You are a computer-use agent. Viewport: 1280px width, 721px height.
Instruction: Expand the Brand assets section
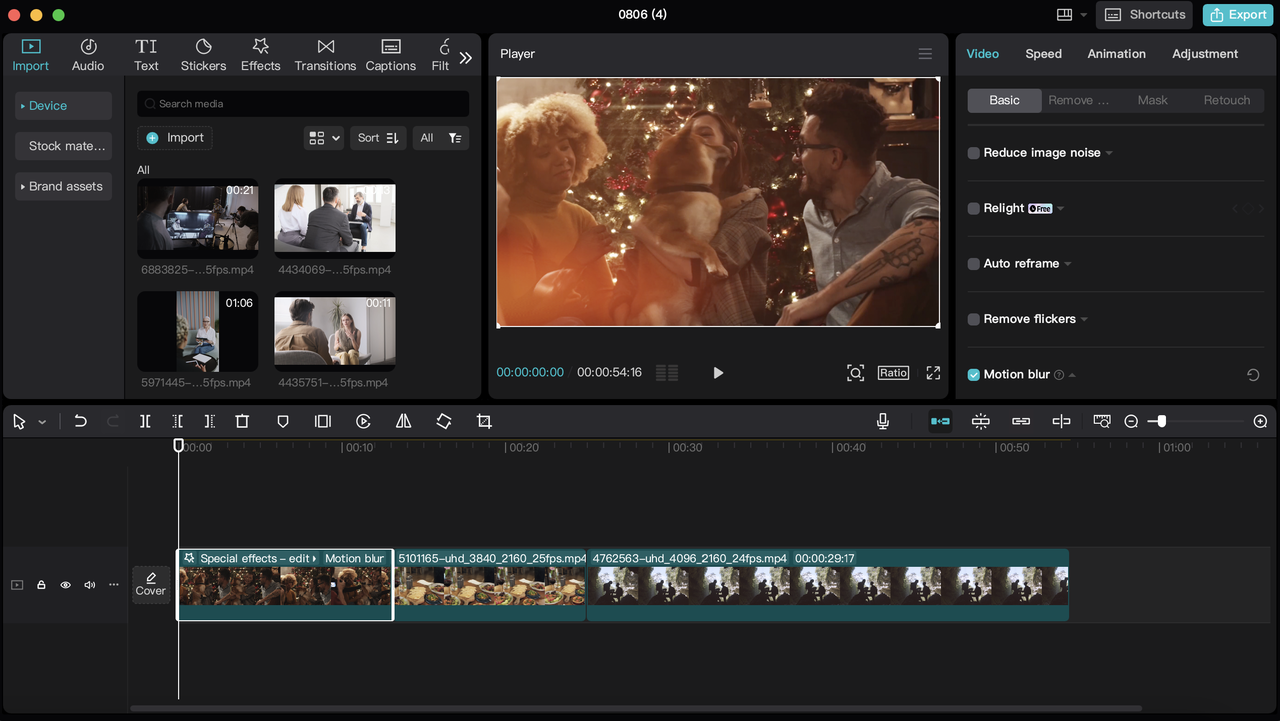63,186
